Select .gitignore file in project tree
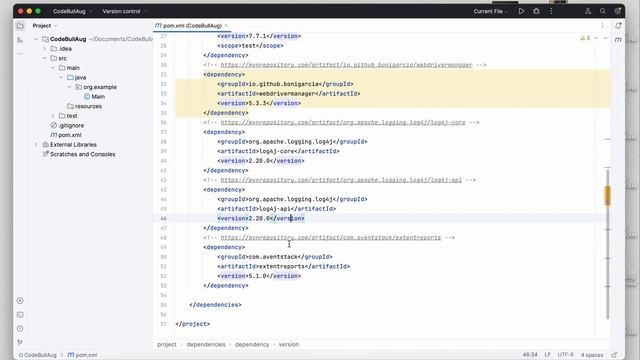Viewport: 640px width, 360px height. (x=67, y=125)
